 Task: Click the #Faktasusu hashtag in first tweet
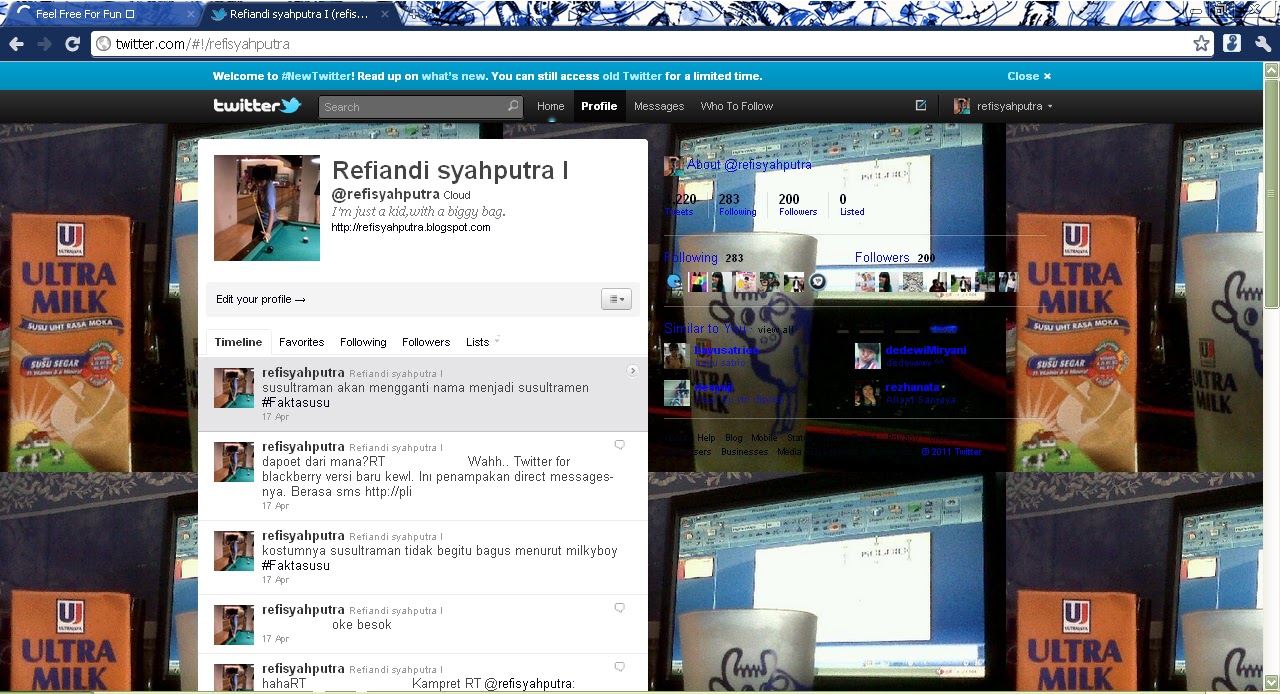tap(296, 403)
